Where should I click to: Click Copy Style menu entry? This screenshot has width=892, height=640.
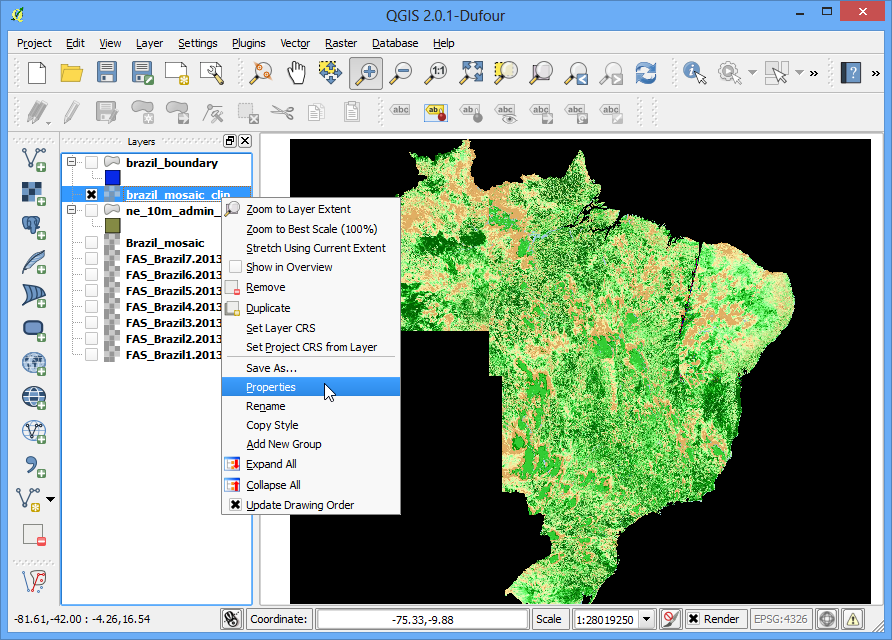click(311, 425)
